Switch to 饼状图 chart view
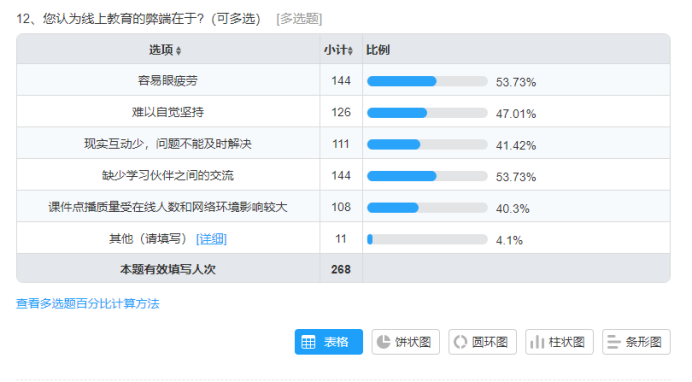This screenshot has width=692, height=382. [406, 342]
